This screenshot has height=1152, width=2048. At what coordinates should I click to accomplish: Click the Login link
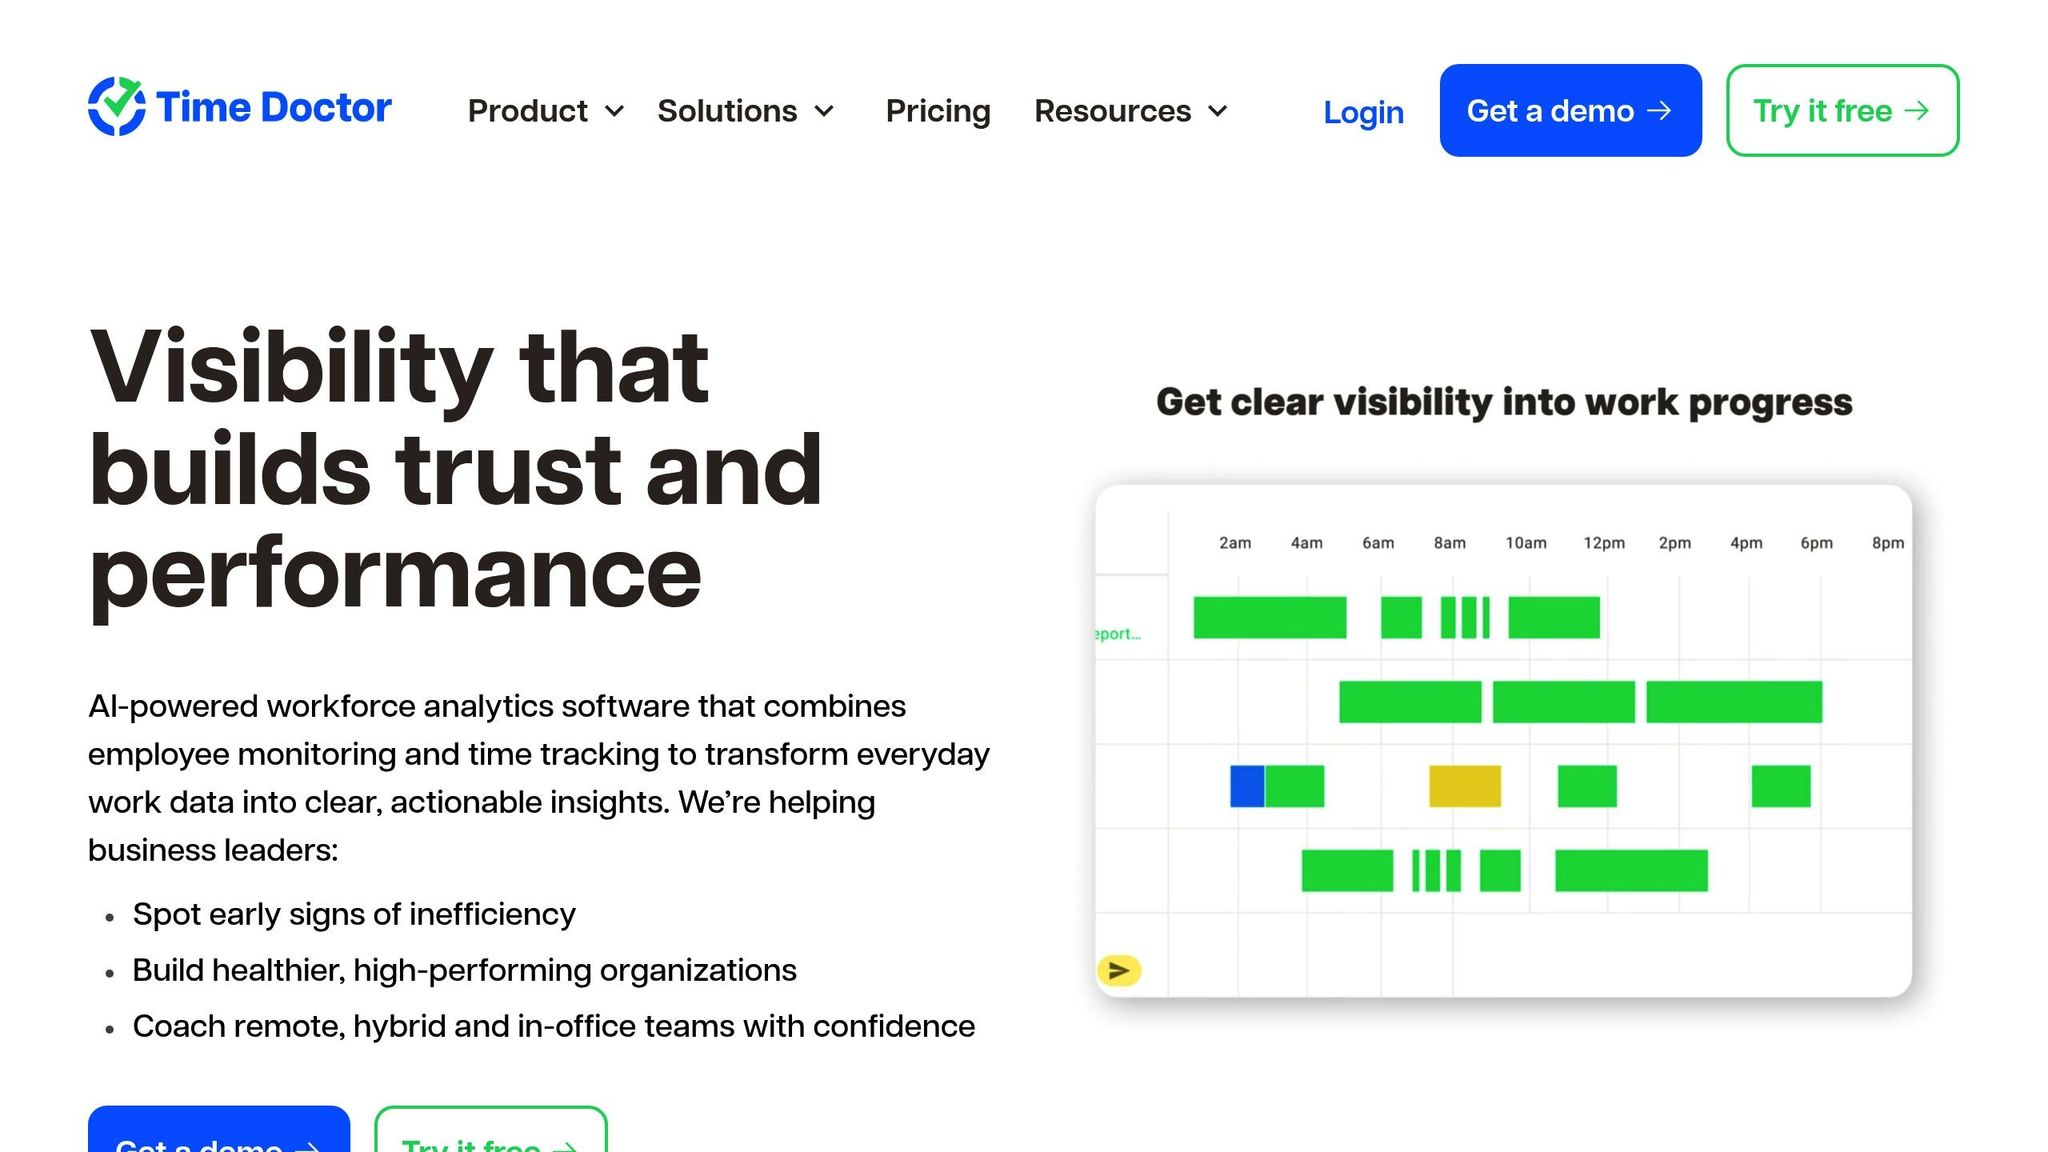pos(1363,112)
